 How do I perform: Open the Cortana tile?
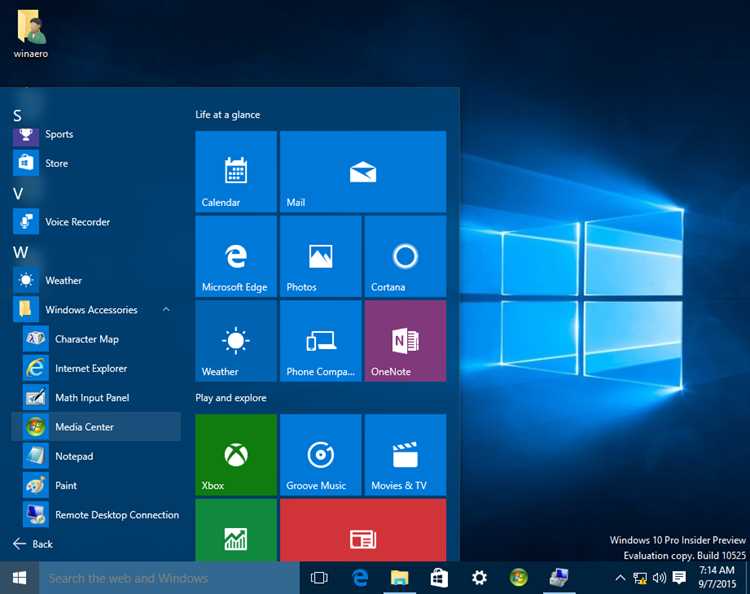405,256
